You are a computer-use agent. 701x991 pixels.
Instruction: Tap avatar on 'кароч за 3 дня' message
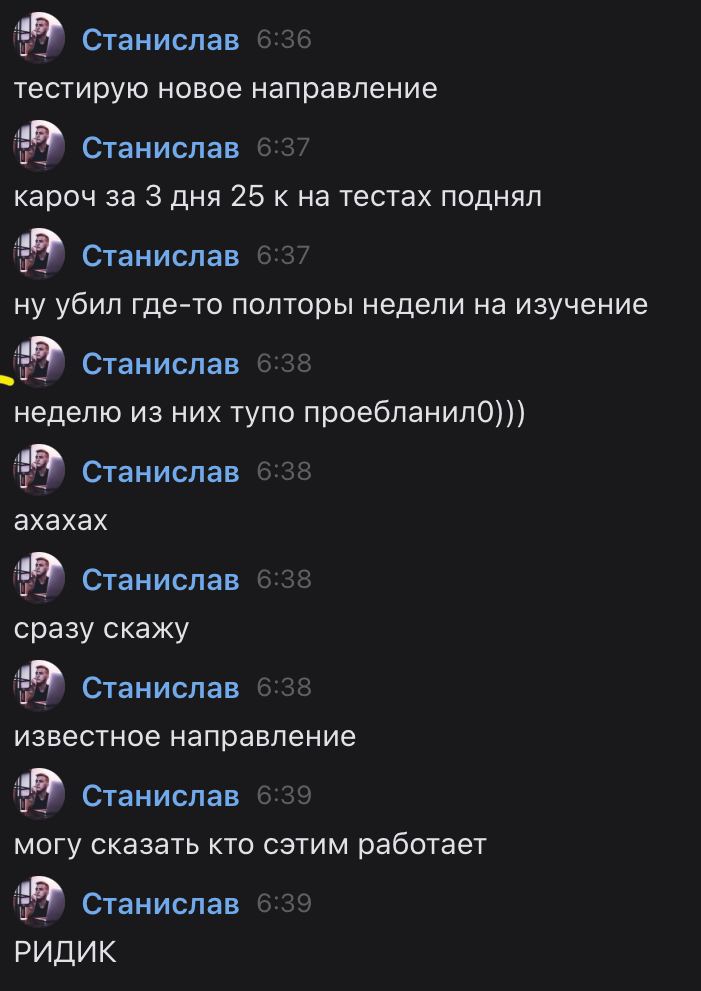[x=39, y=146]
